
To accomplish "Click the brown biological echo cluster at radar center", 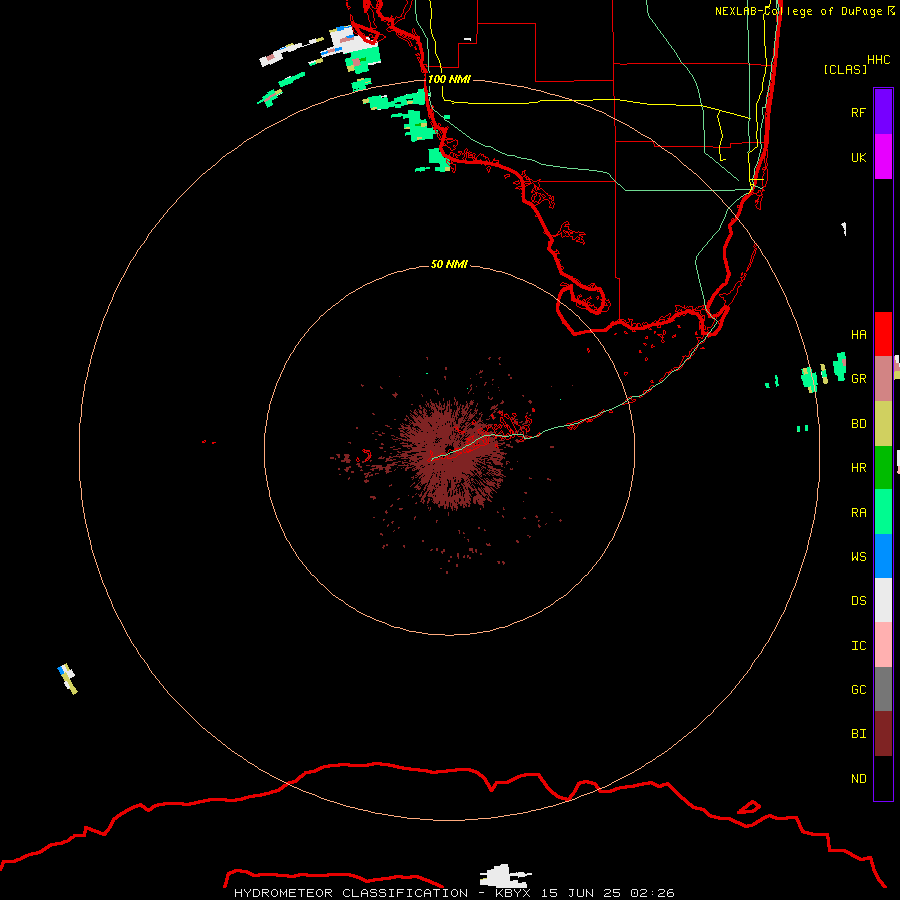I will tap(452, 453).
